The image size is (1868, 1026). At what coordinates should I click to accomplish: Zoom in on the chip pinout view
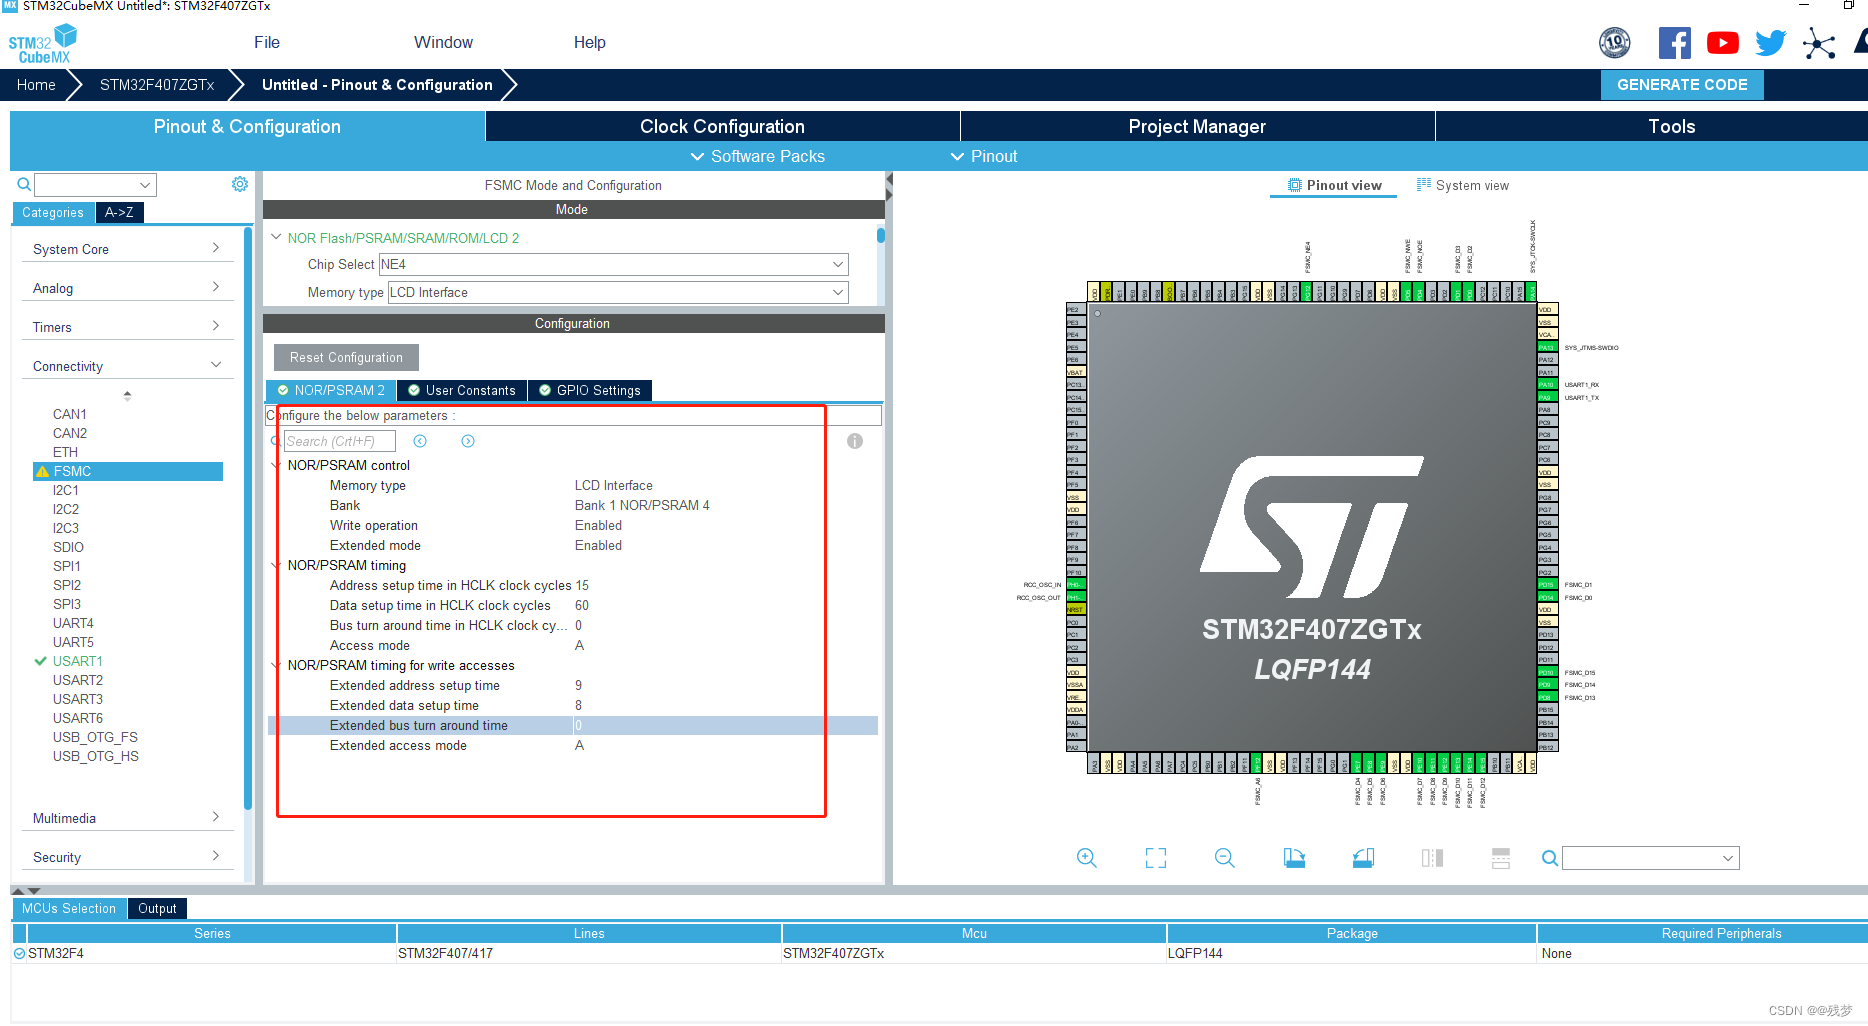point(1087,858)
